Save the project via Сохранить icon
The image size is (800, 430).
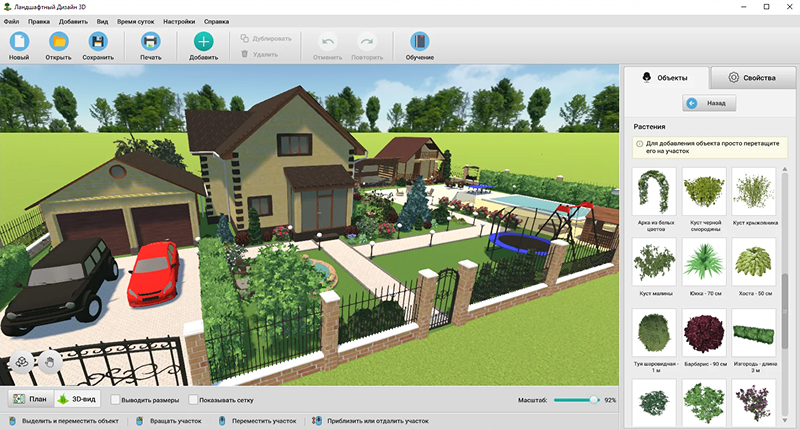[98, 42]
